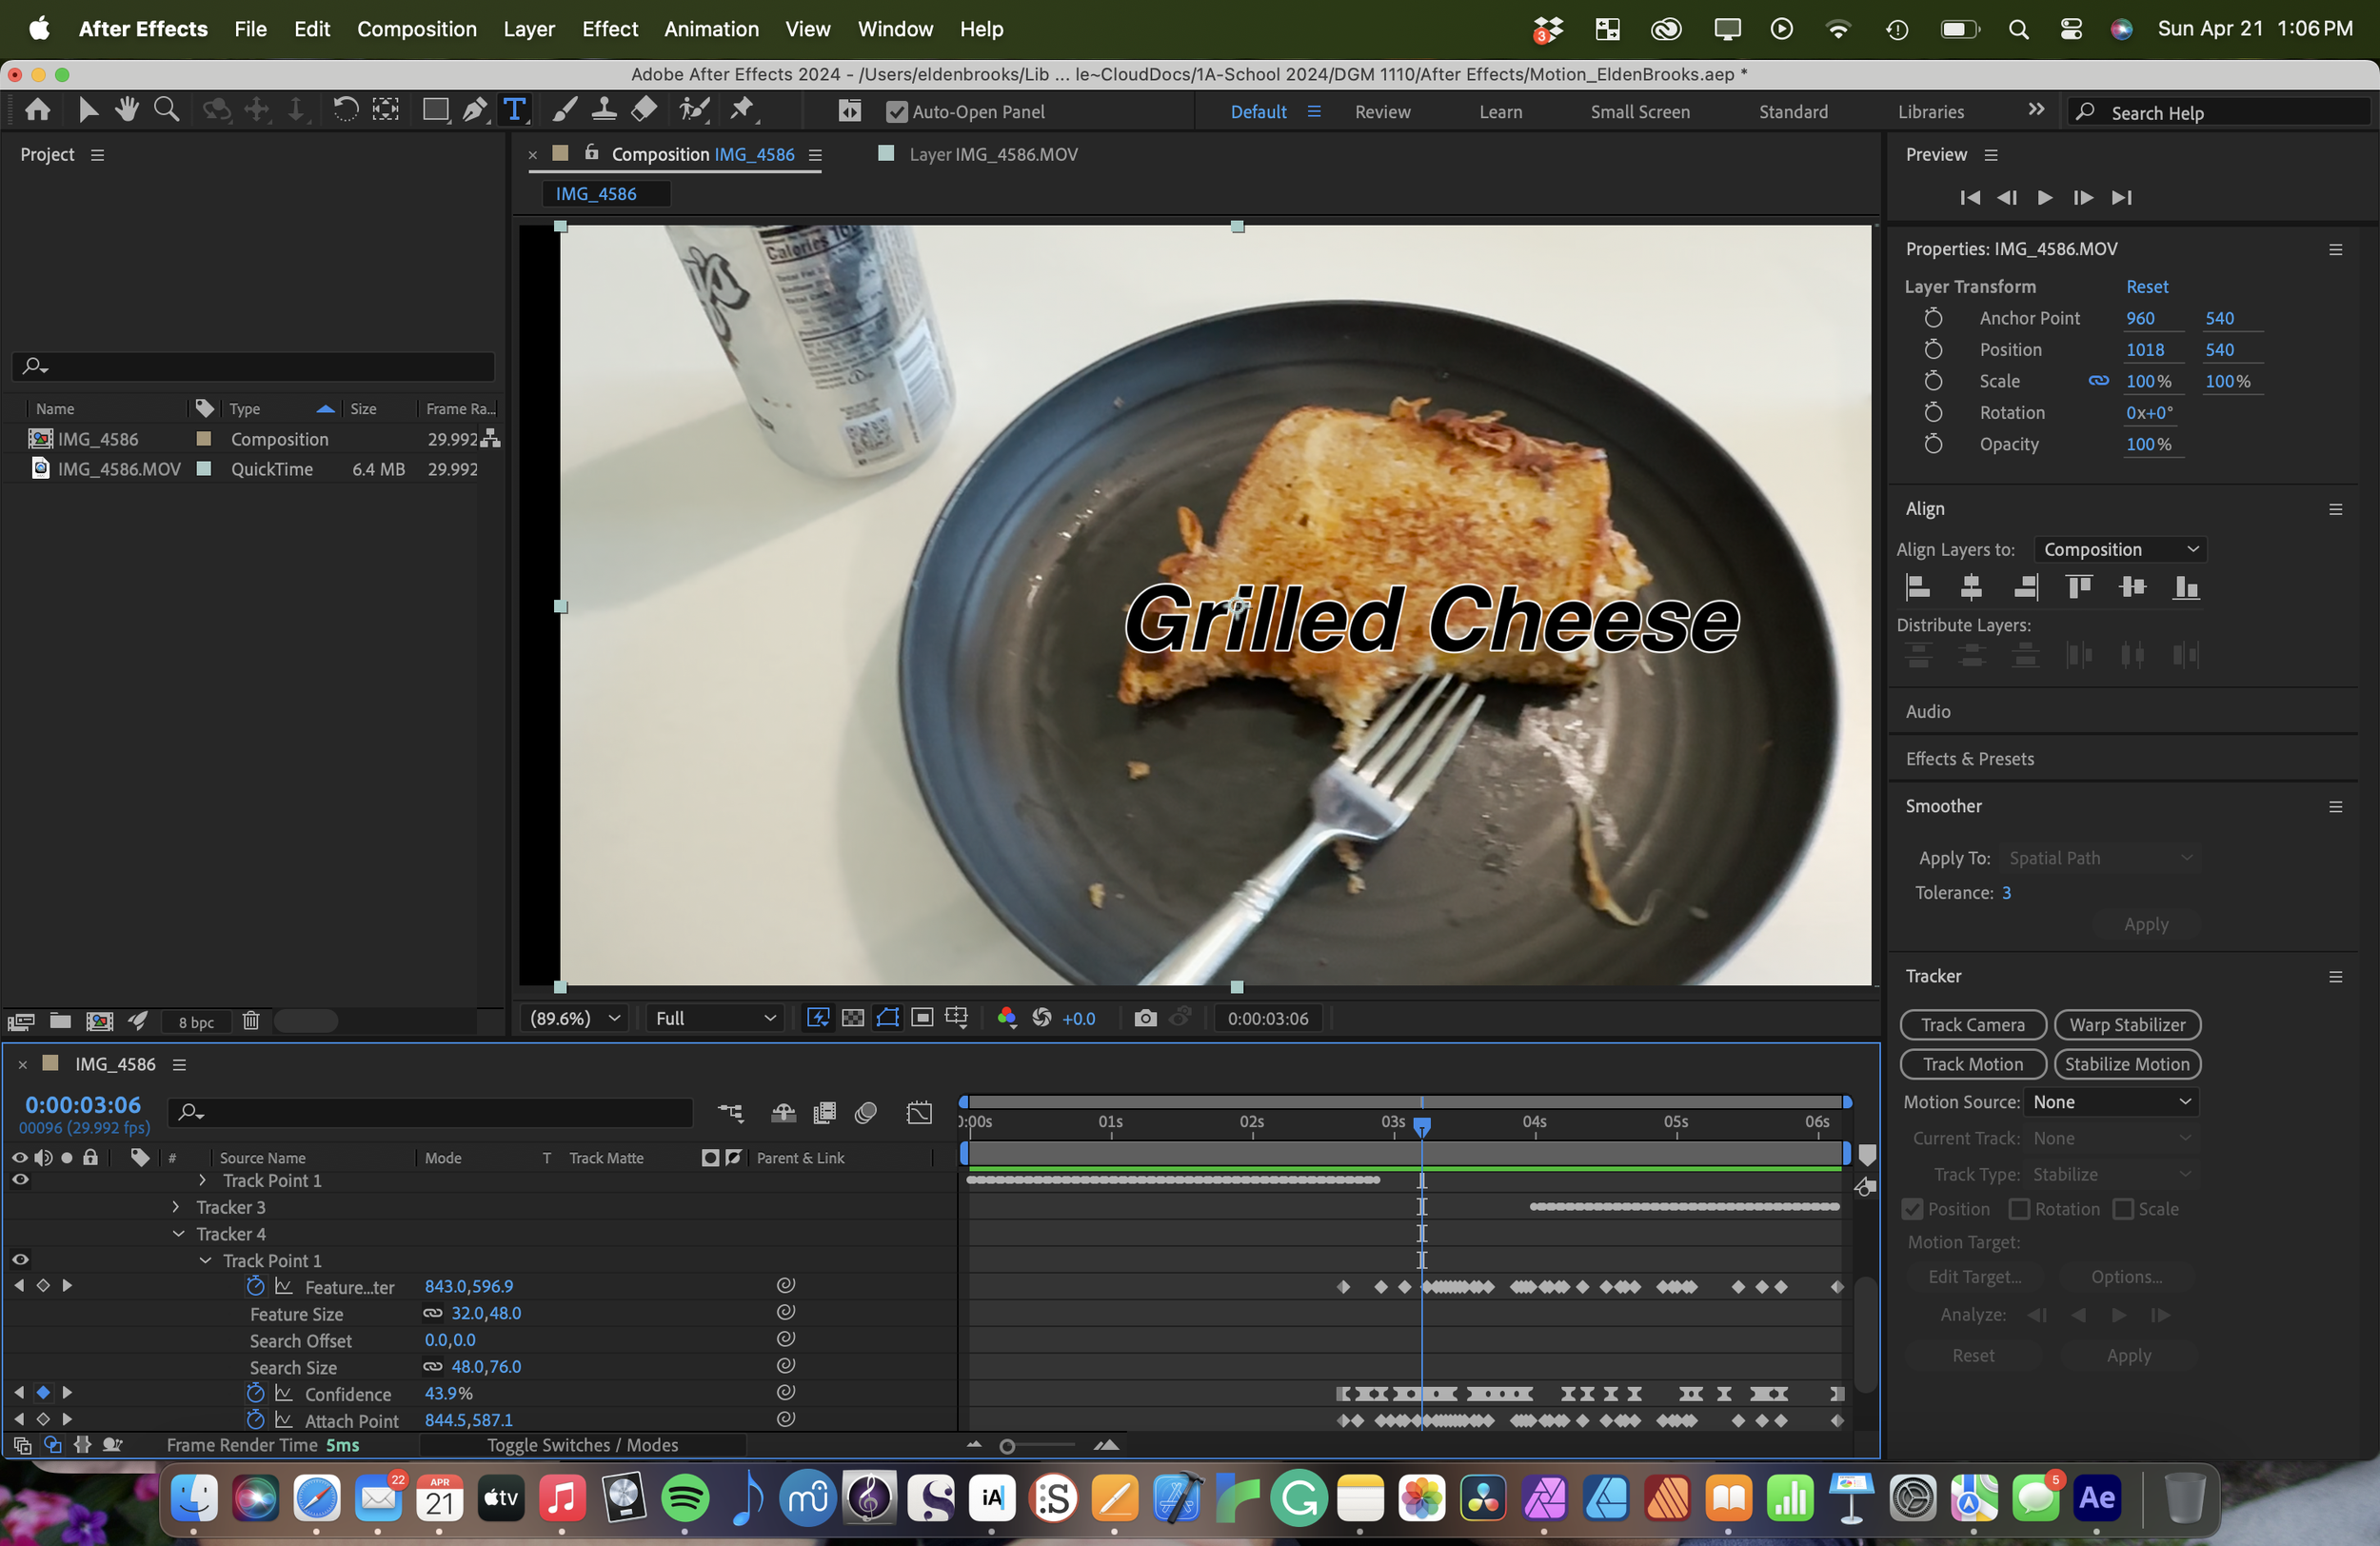Open the Full resolution dropdown

(714, 1018)
